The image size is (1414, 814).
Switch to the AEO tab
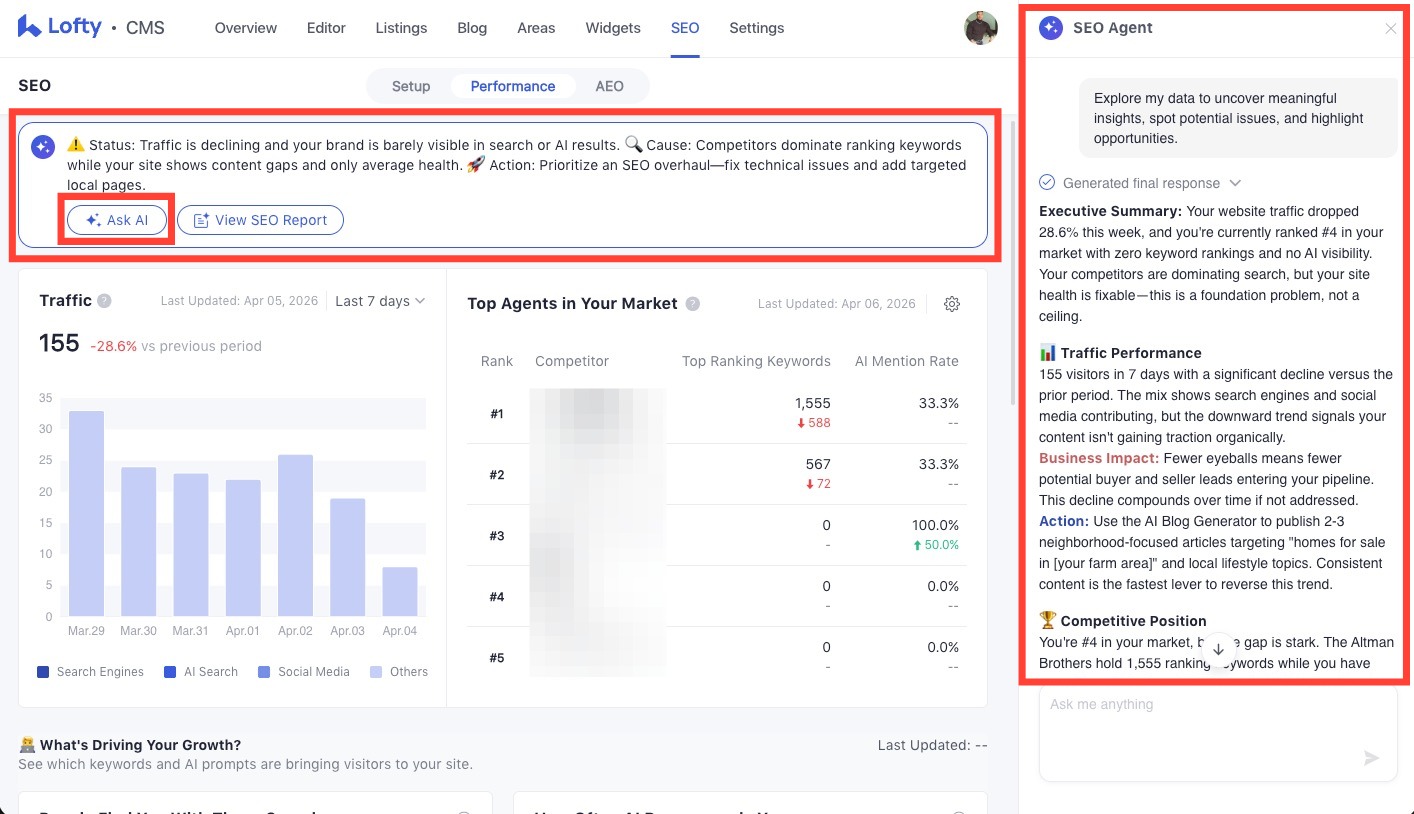coord(609,86)
